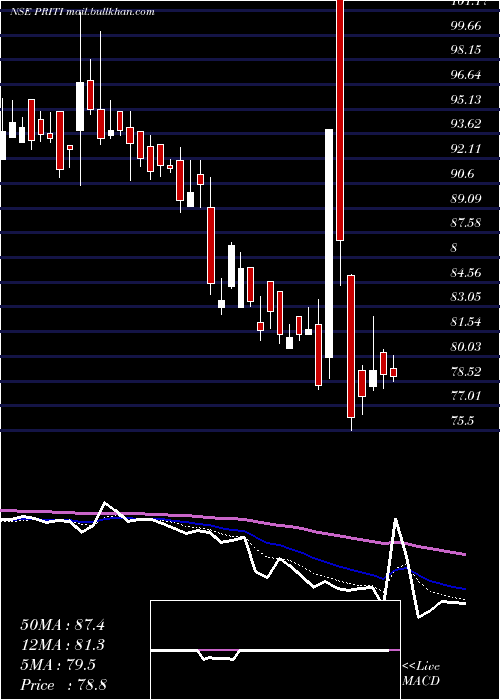The width and height of the screenshot is (500, 700).
Task: Click the '12MA : 81.3' reading
Action: [x=62, y=645]
